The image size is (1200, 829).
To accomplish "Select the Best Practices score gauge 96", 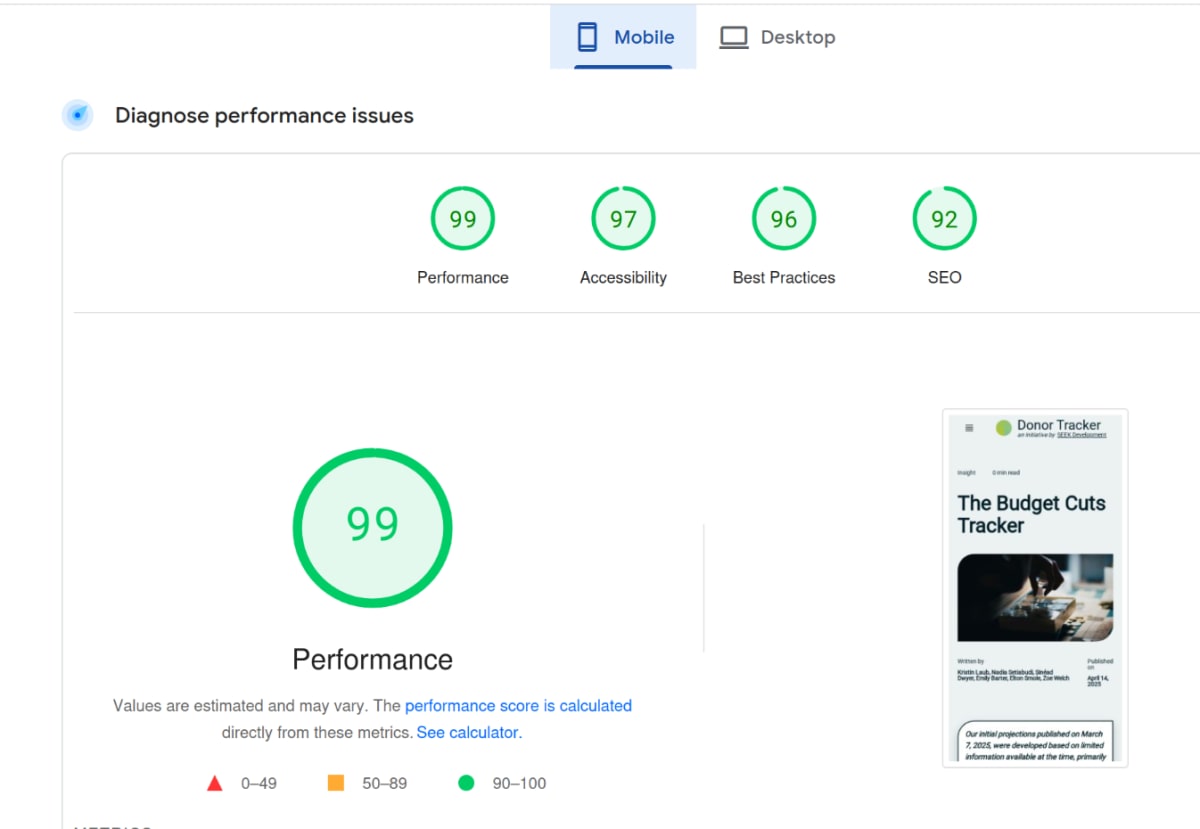I will coord(784,219).
